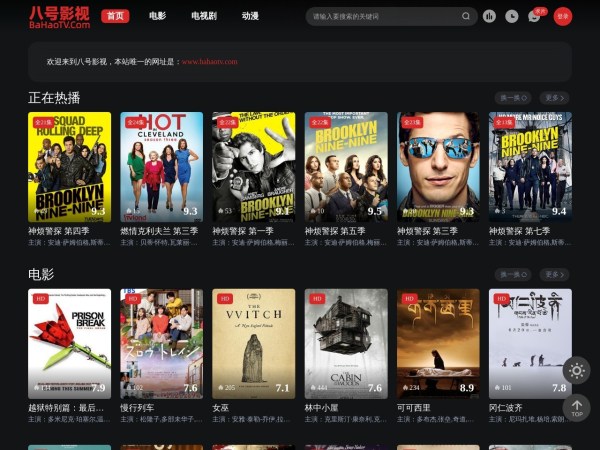600x450 pixels.
Task: Click the 八号影视 site logo
Action: point(59,16)
